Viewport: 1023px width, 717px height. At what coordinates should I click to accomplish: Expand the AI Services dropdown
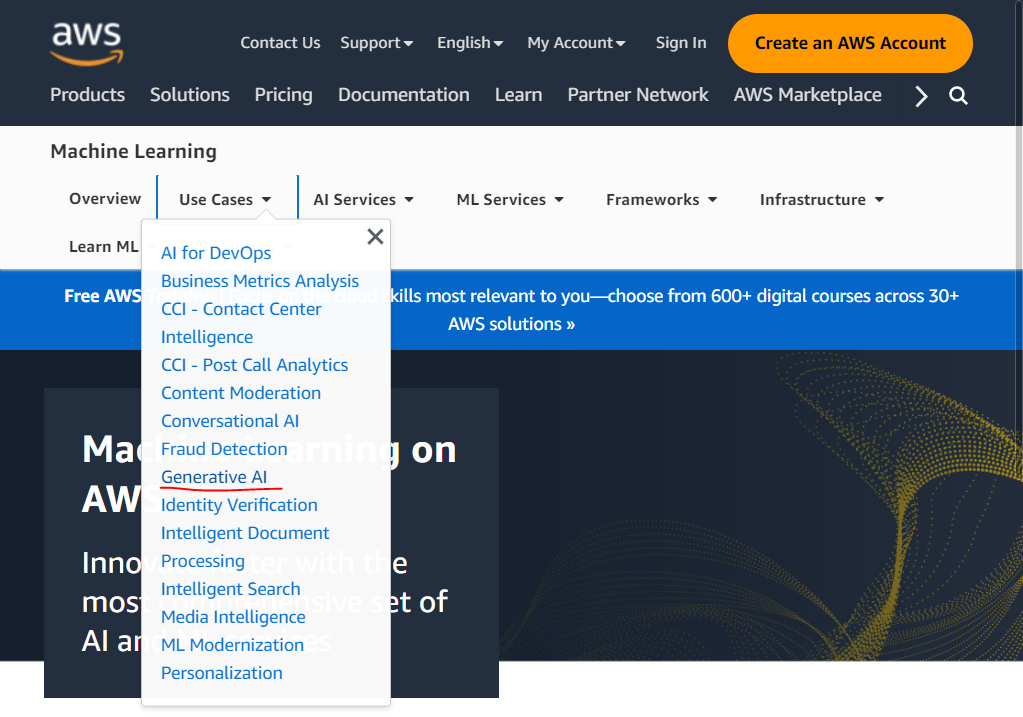(x=363, y=200)
